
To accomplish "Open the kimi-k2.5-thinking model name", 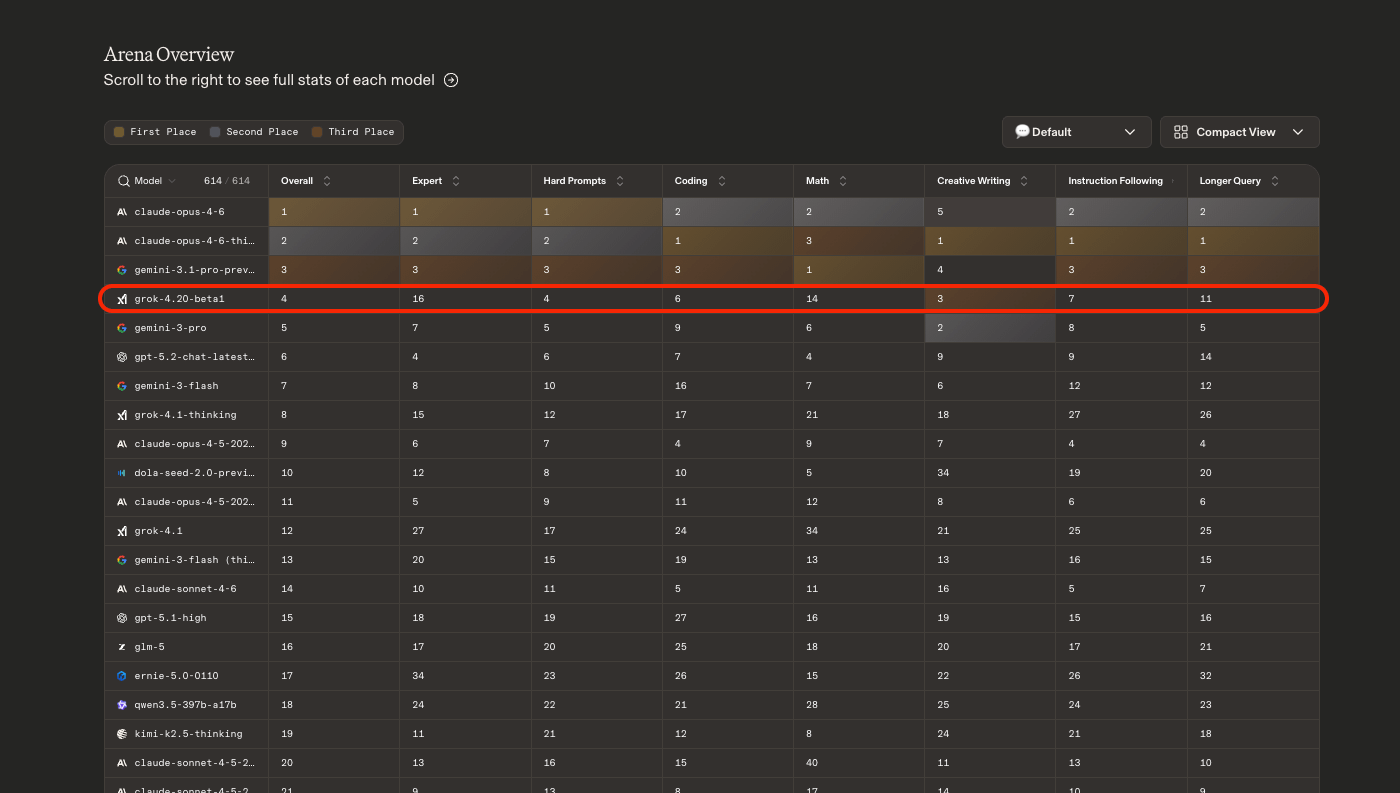I will click(188, 734).
